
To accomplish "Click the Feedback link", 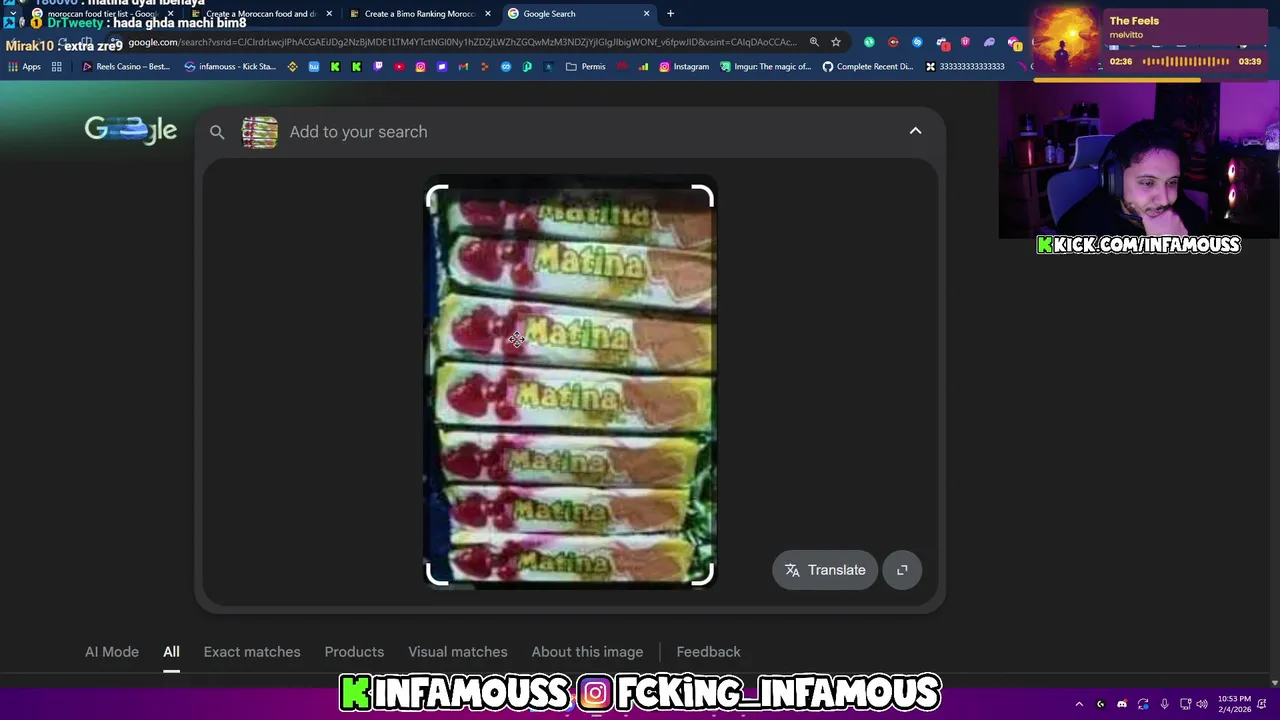I will click(708, 652).
